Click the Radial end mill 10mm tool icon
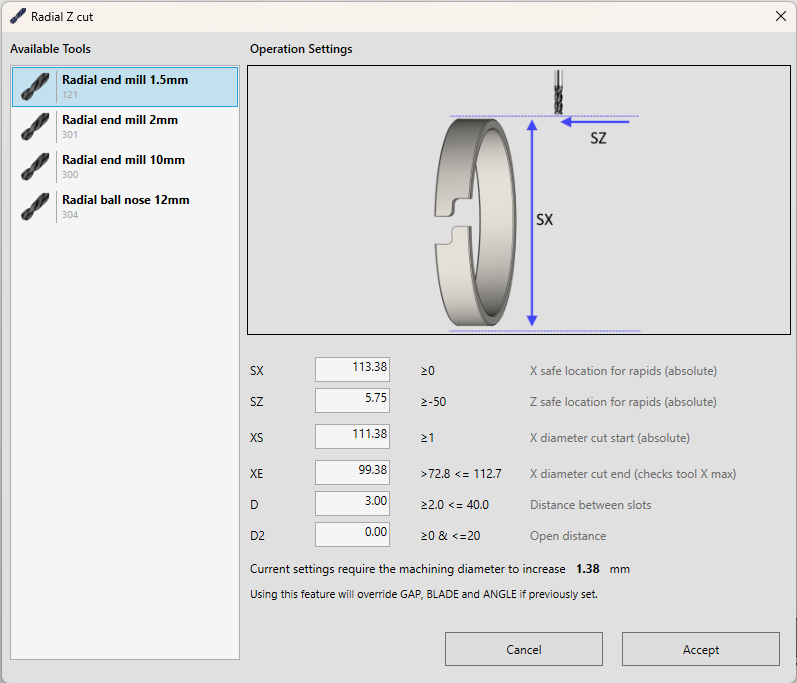Image resolution: width=797 pixels, height=683 pixels. (35, 167)
